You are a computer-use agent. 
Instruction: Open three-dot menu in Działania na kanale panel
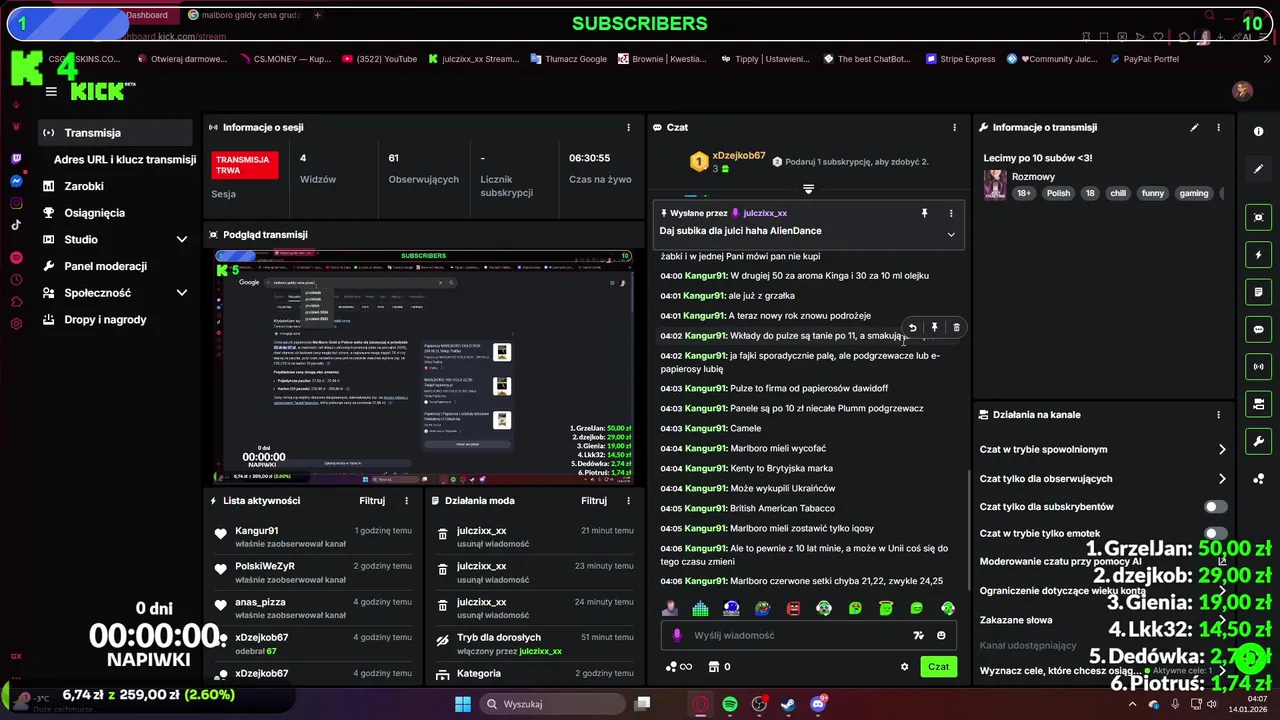point(1218,415)
